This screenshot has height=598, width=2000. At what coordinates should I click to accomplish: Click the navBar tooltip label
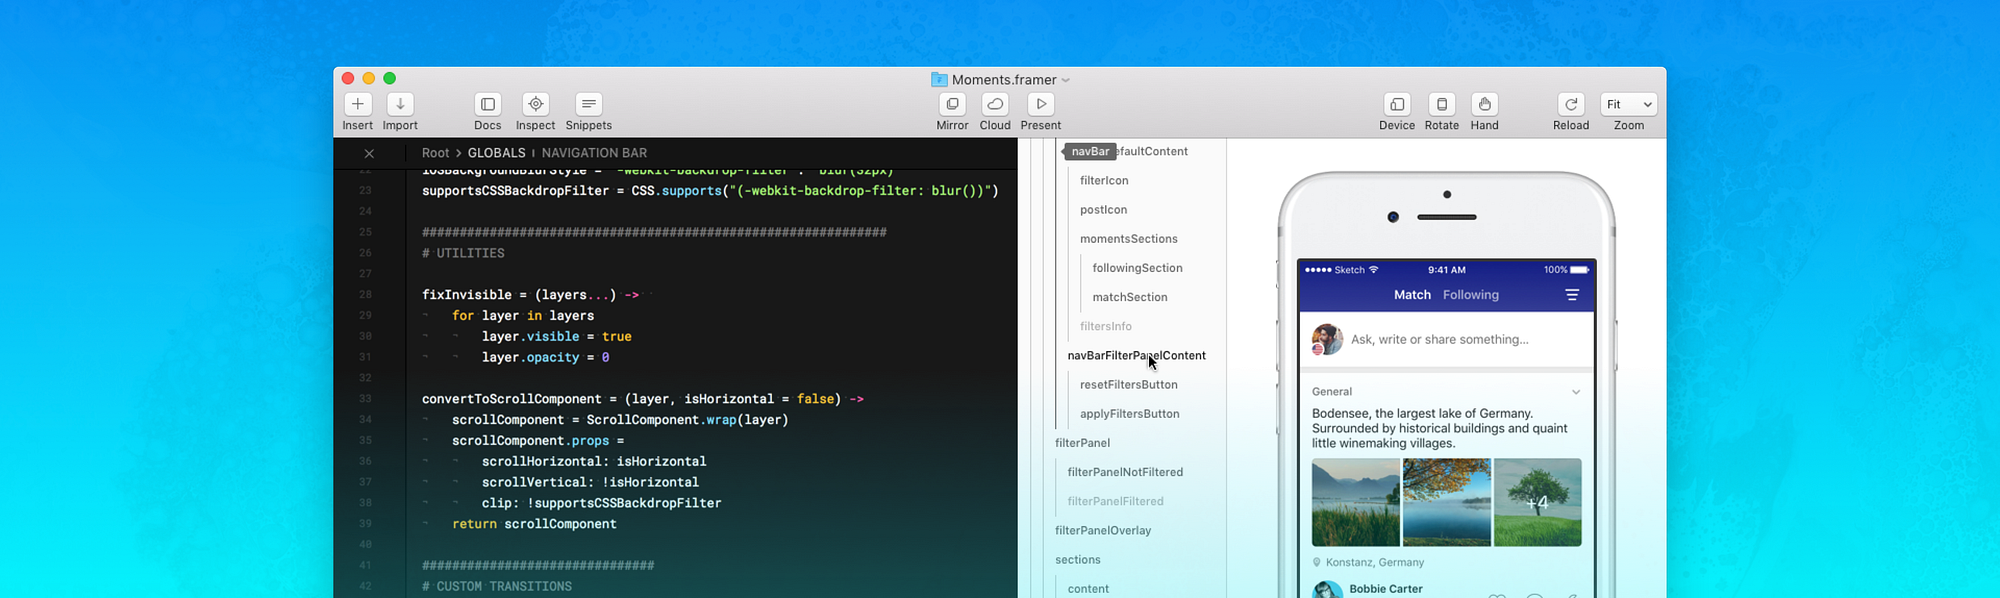[1090, 152]
